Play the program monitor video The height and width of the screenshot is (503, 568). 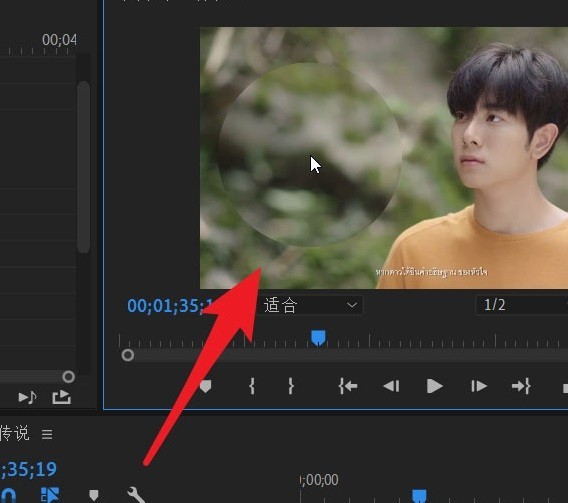pos(434,386)
